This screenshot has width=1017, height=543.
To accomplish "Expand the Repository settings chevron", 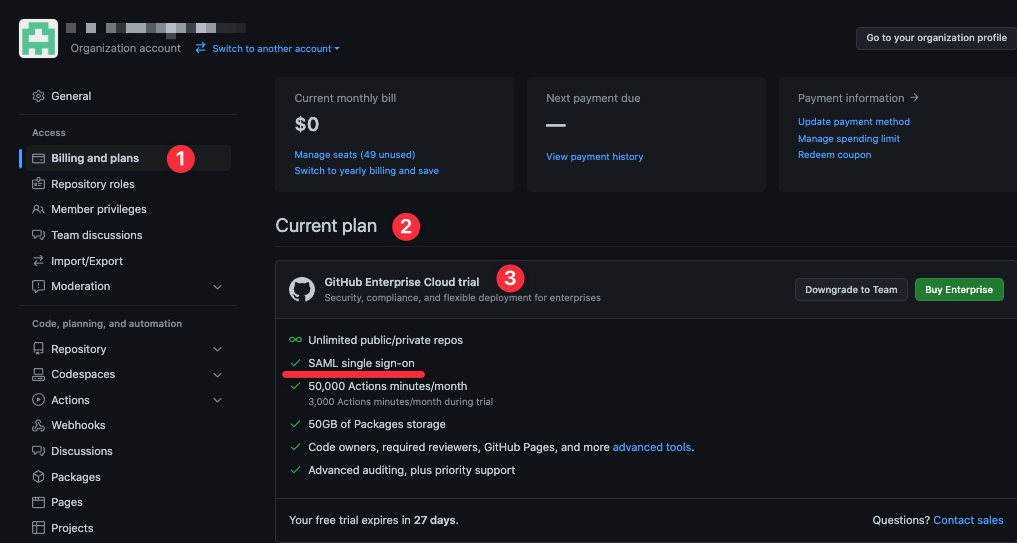I will [x=218, y=349].
